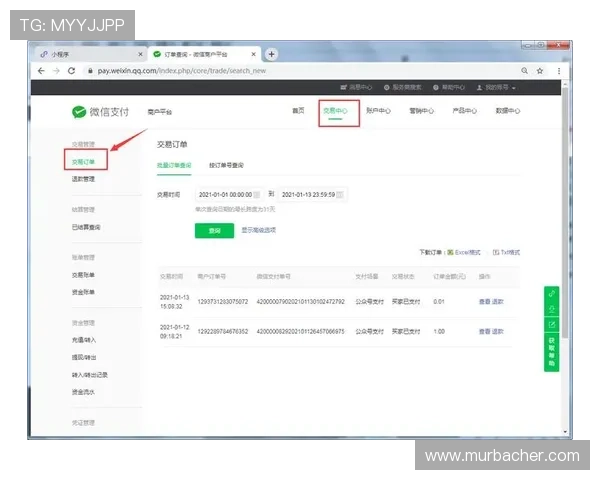Viewport: 600px width, 480px height.
Task: Select 资金账单 in the sidebar
Action: click(x=83, y=292)
